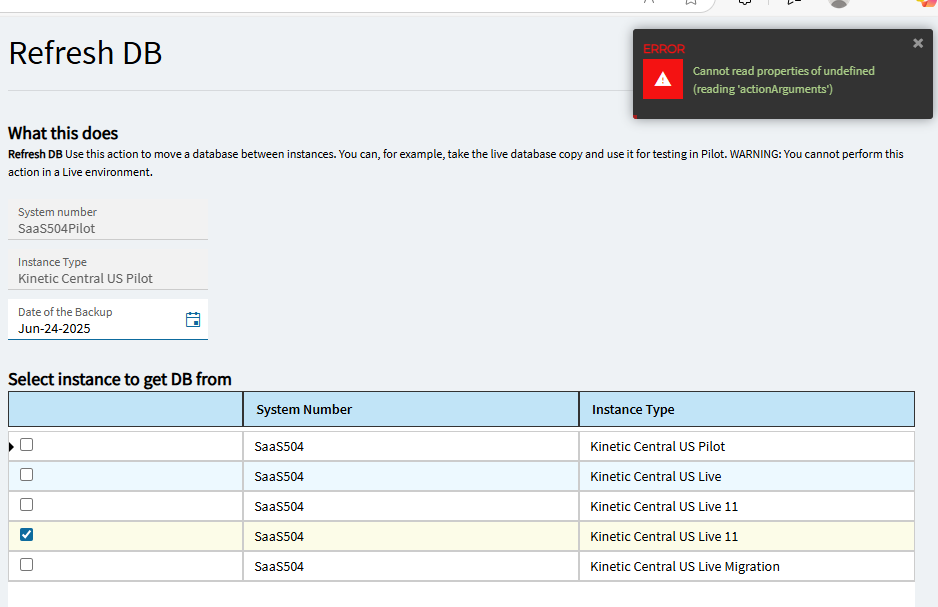Uncheck the selected Kinetic Central US Live 11 row
This screenshot has width=938, height=607.
tap(26, 534)
